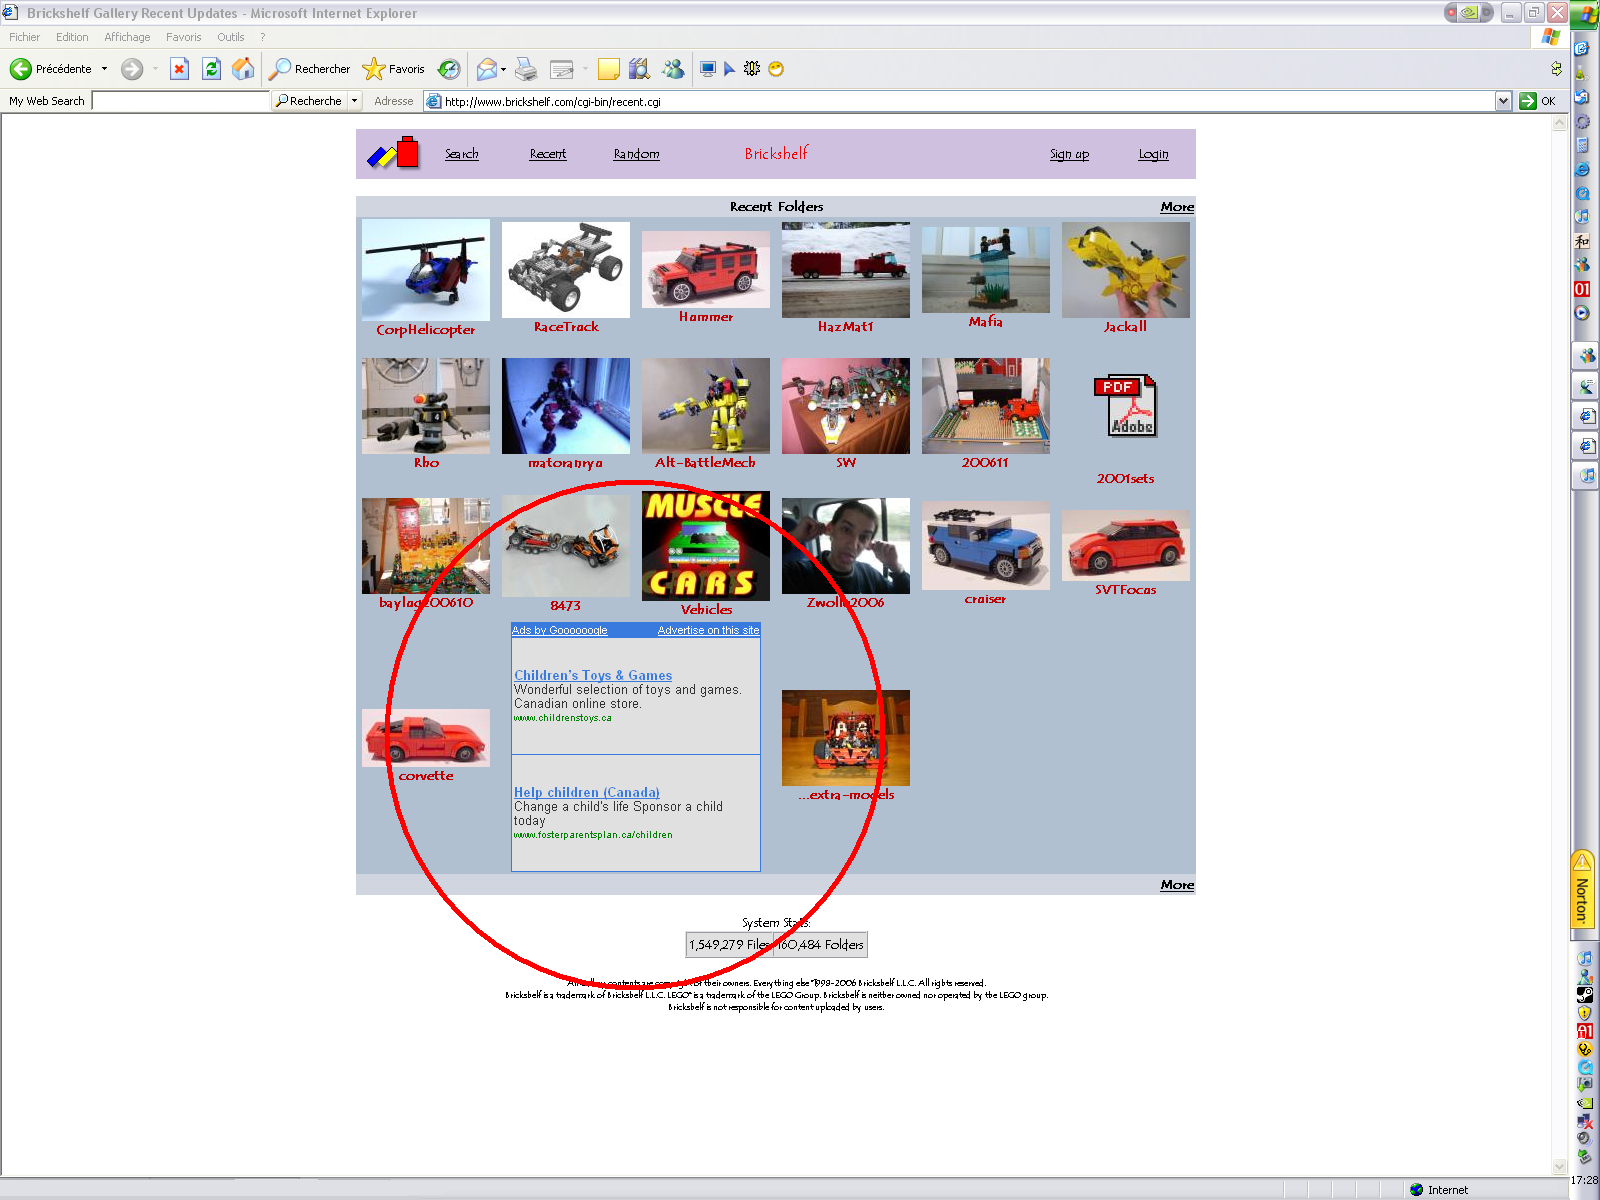Open the Hammer folder thumbnail
Image resolution: width=1600 pixels, height=1200 pixels.
click(x=706, y=270)
